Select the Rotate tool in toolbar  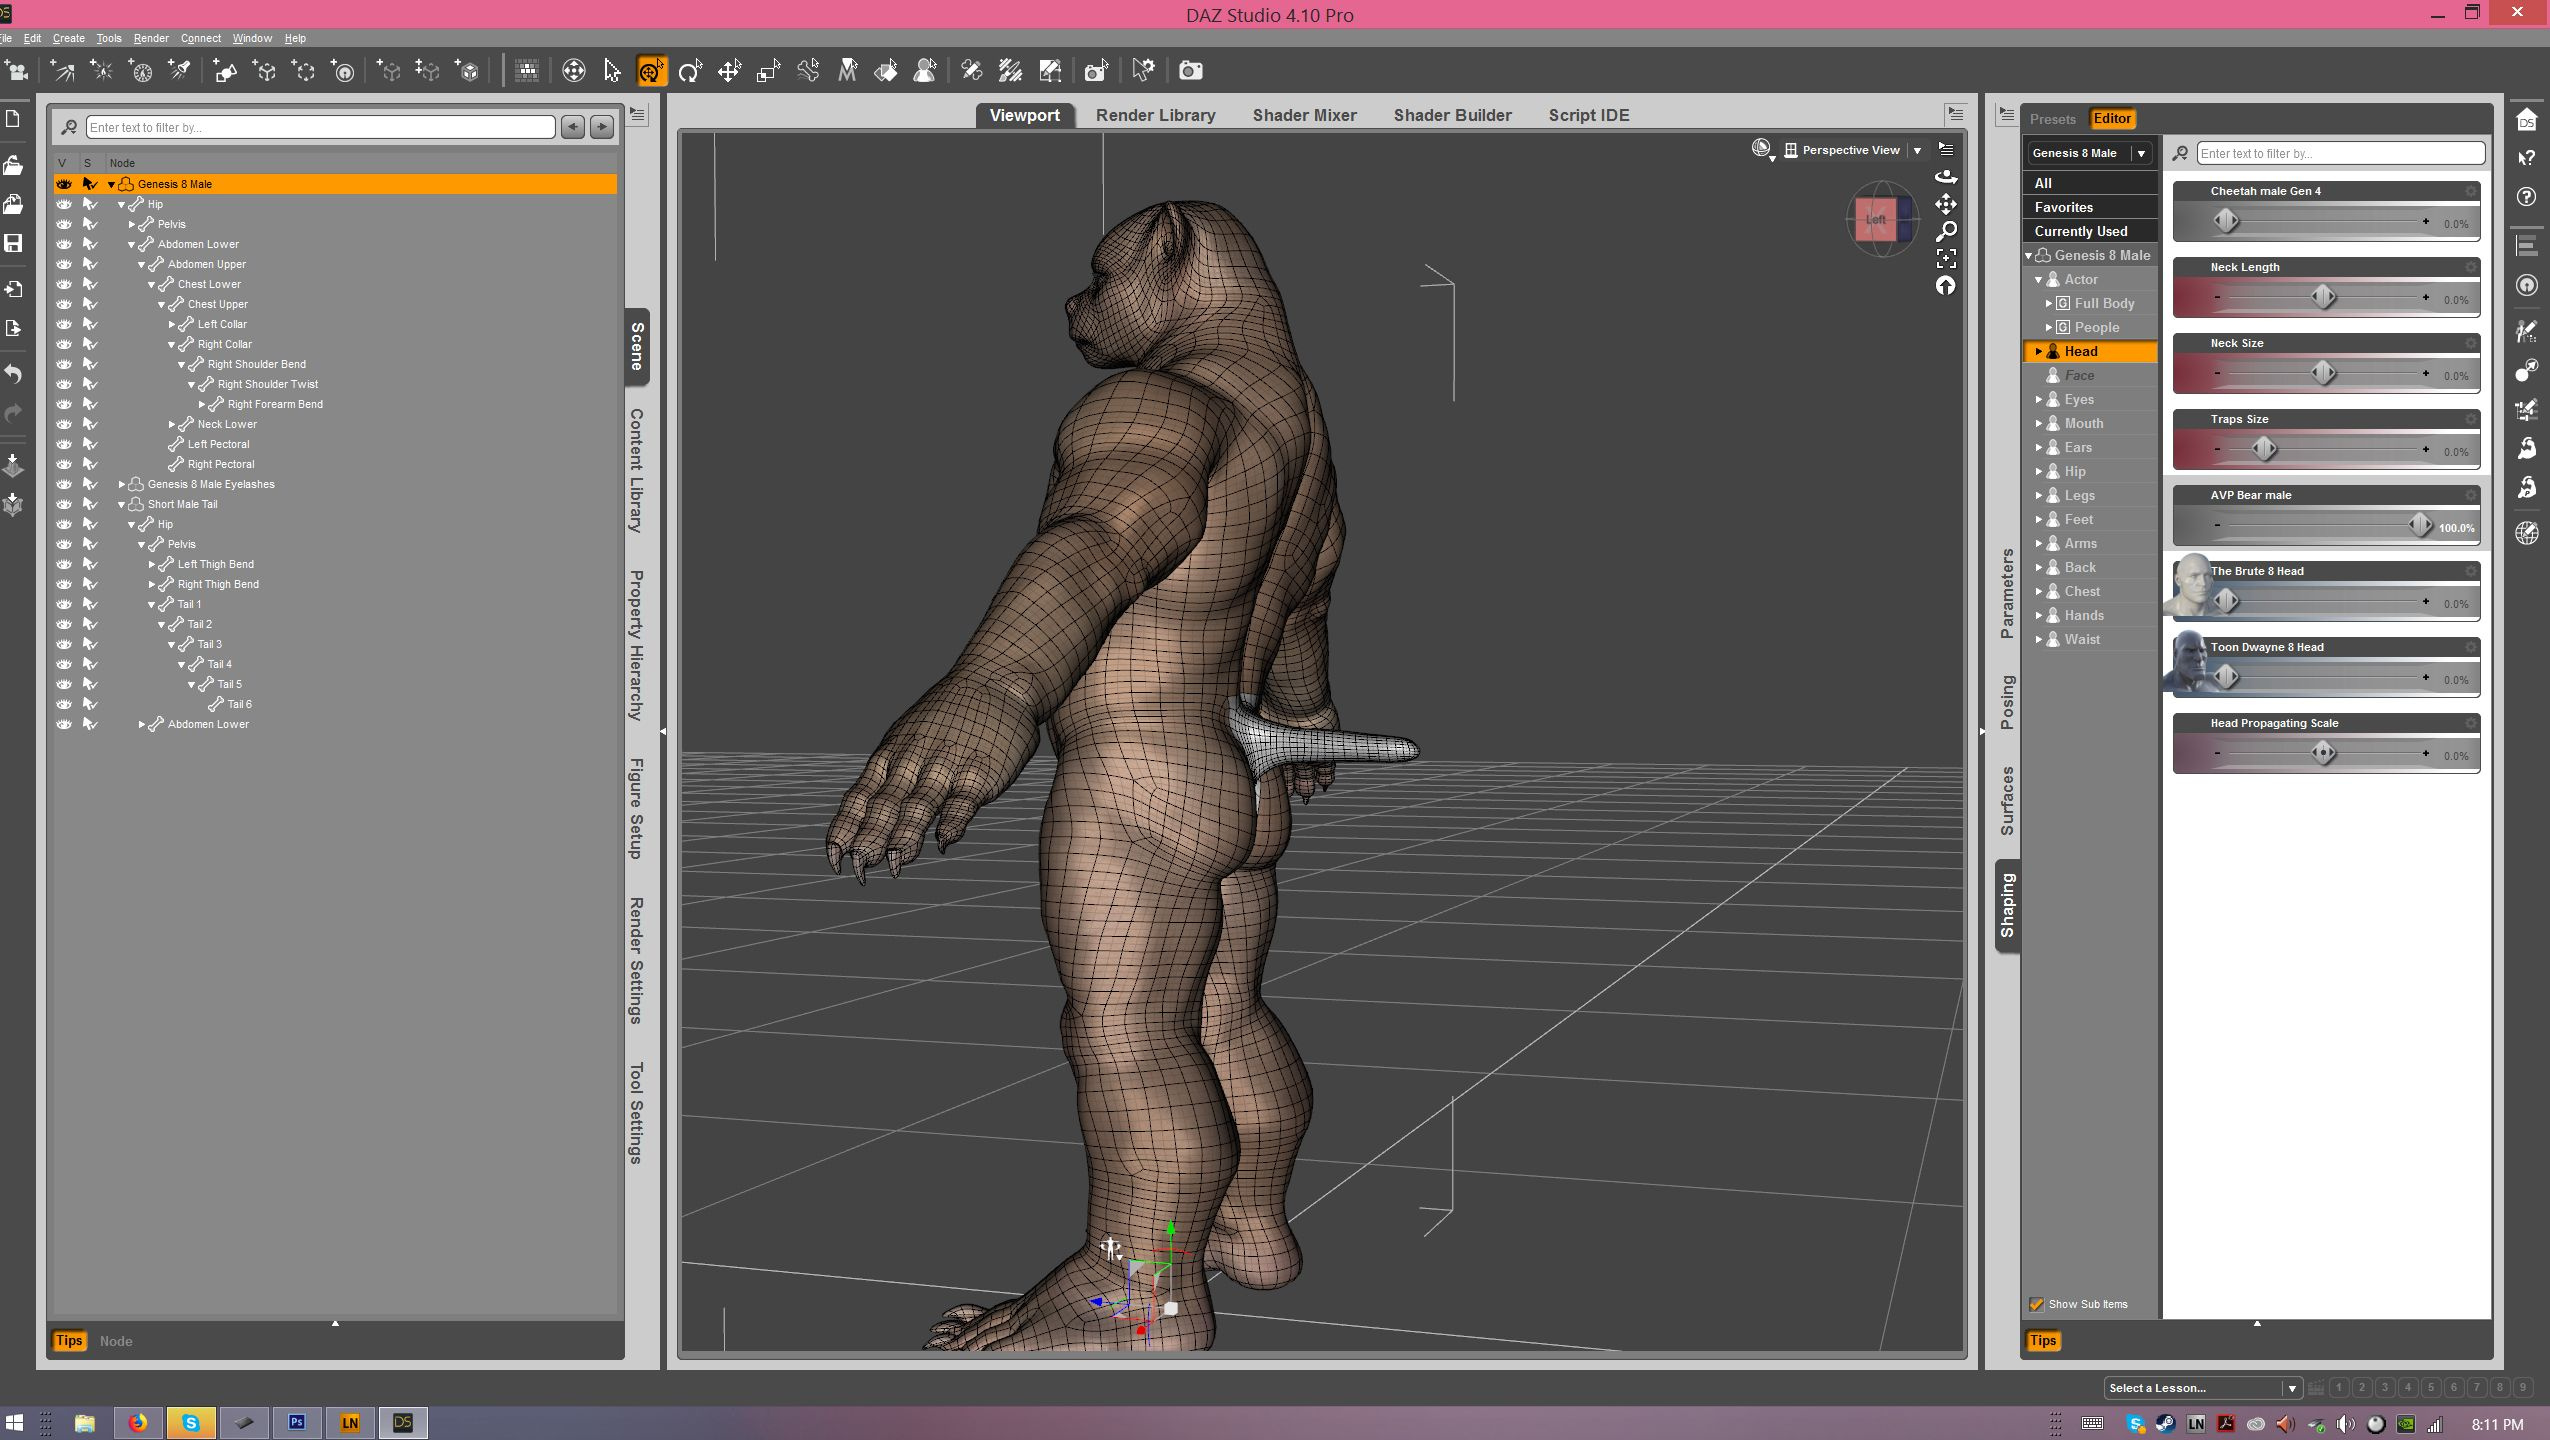point(690,71)
